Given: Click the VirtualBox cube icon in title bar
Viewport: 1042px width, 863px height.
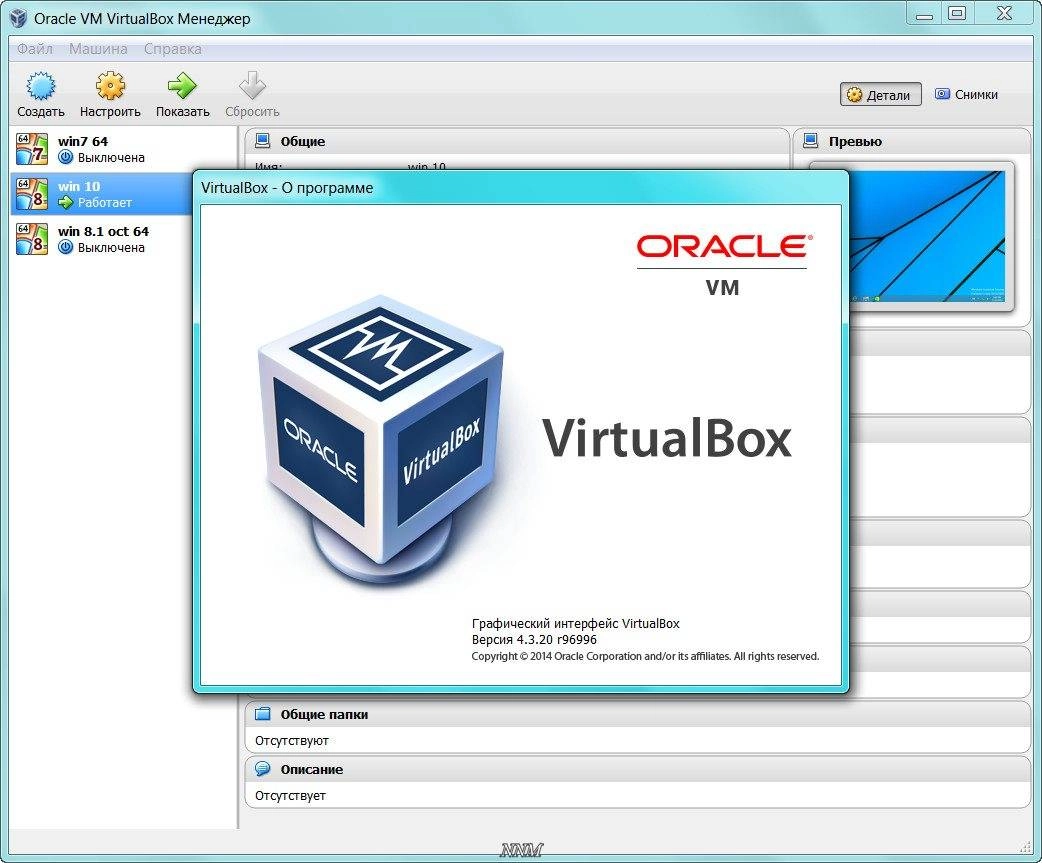Looking at the screenshot, I should 19,18.
